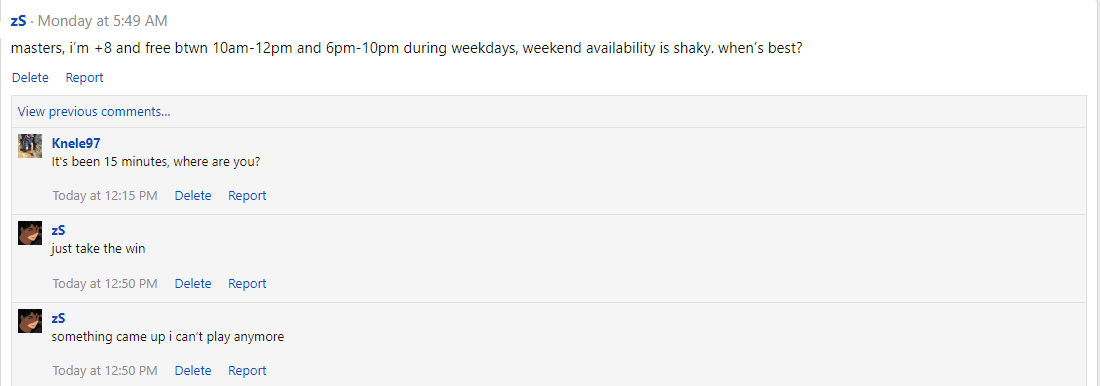Report Knele97's comment
The height and width of the screenshot is (386, 1100).
247,196
